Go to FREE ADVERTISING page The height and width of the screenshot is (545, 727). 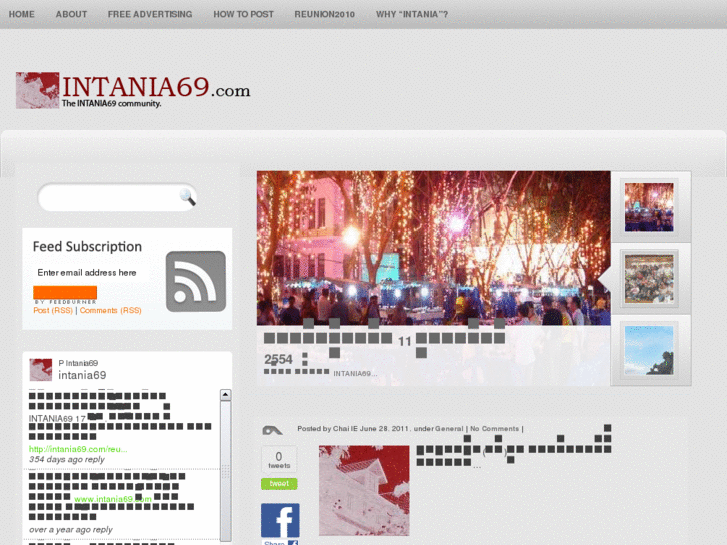(x=150, y=14)
